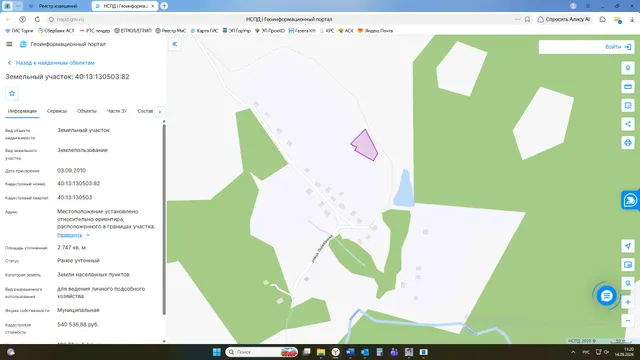Open a new browser tab
Screen dimensions: 640x360
click(164, 6)
